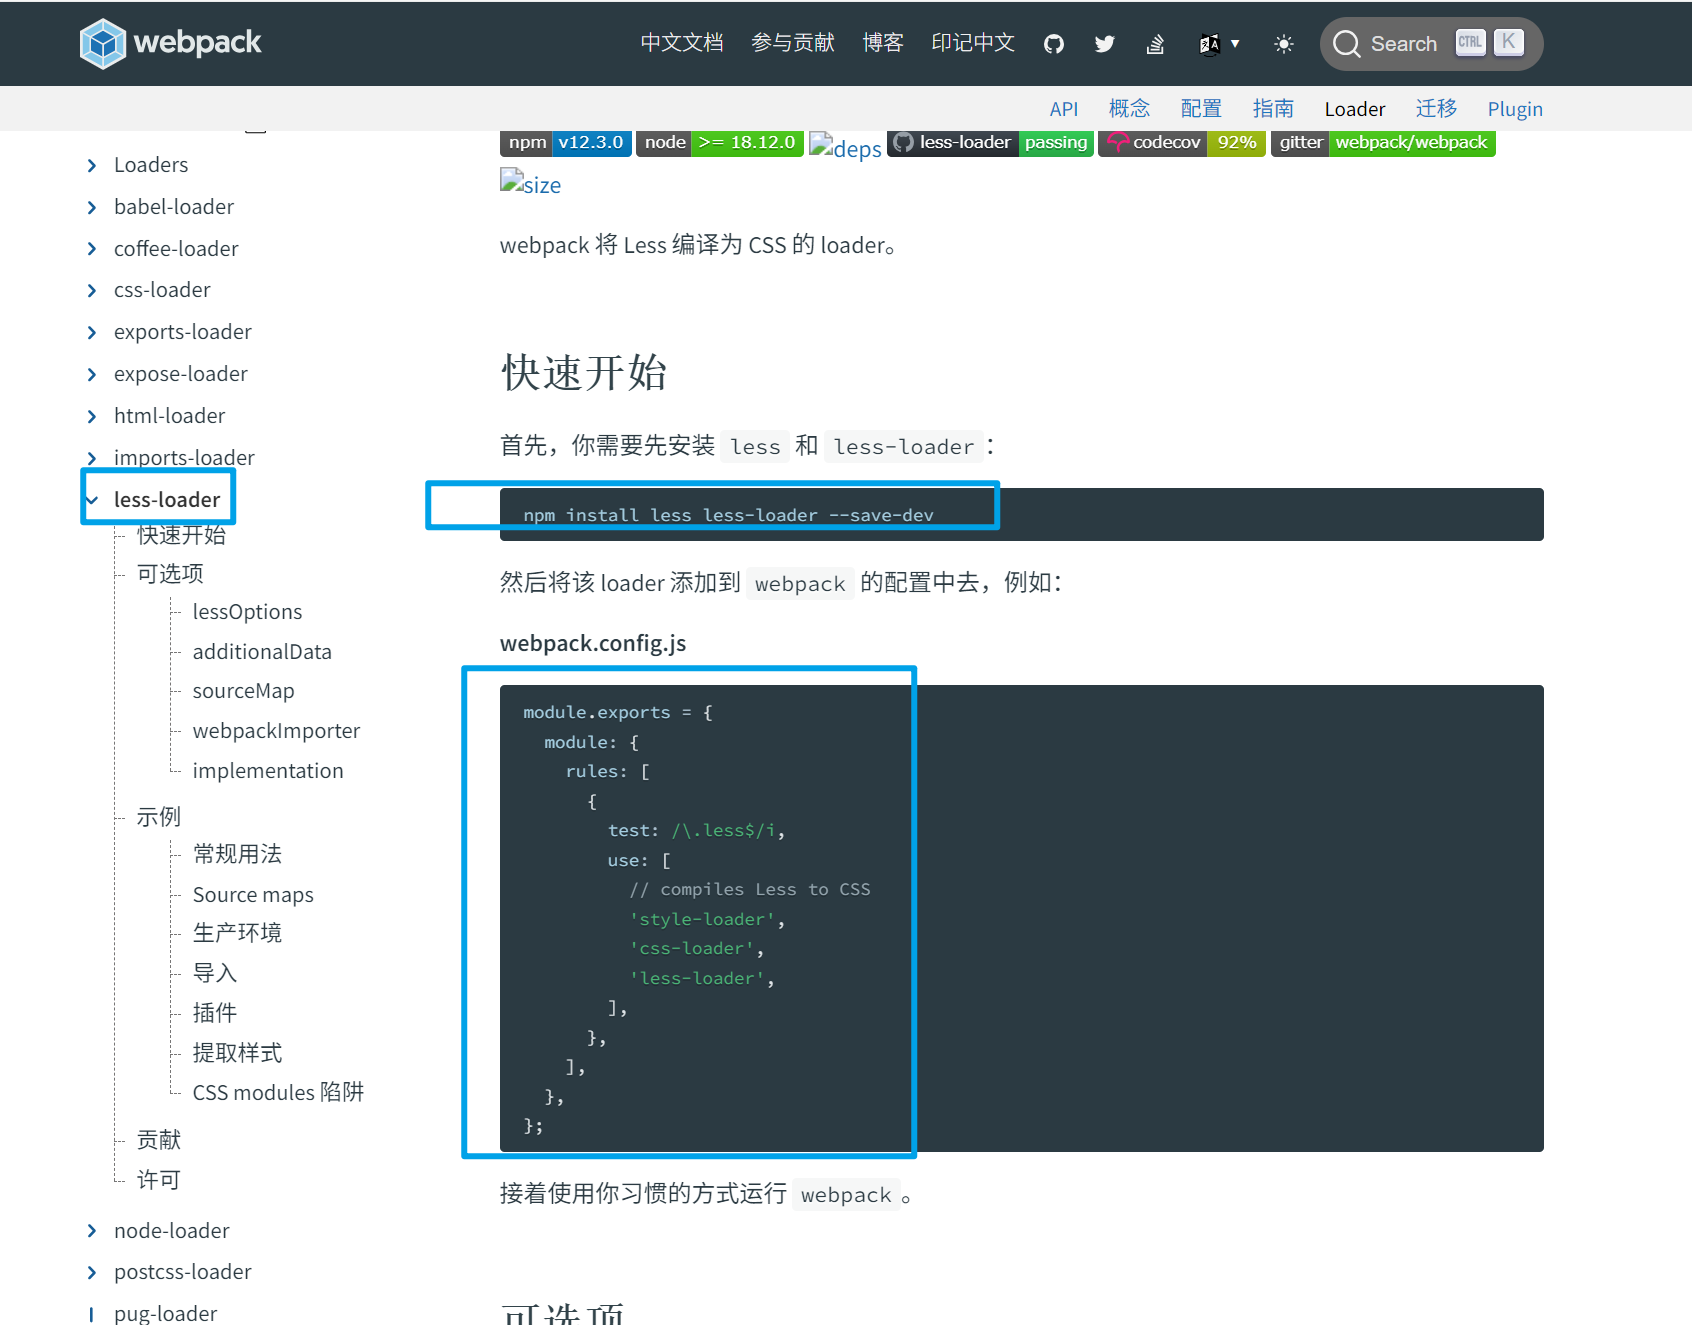Click the less-loader passing build badge
The width and height of the screenshot is (1692, 1325).
point(990,143)
